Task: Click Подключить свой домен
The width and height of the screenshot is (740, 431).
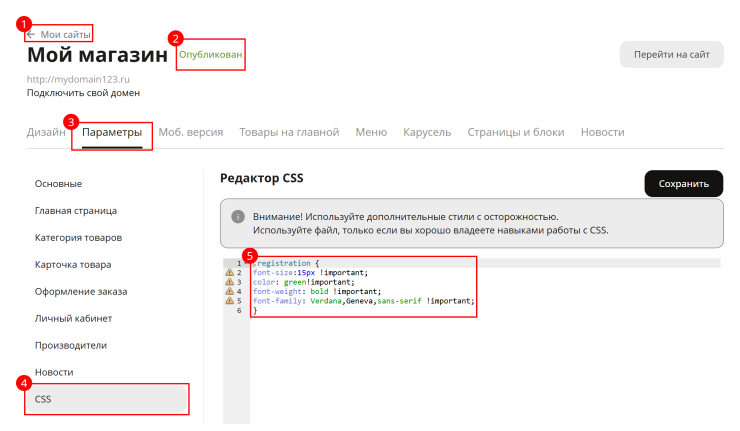Action: 83,93
